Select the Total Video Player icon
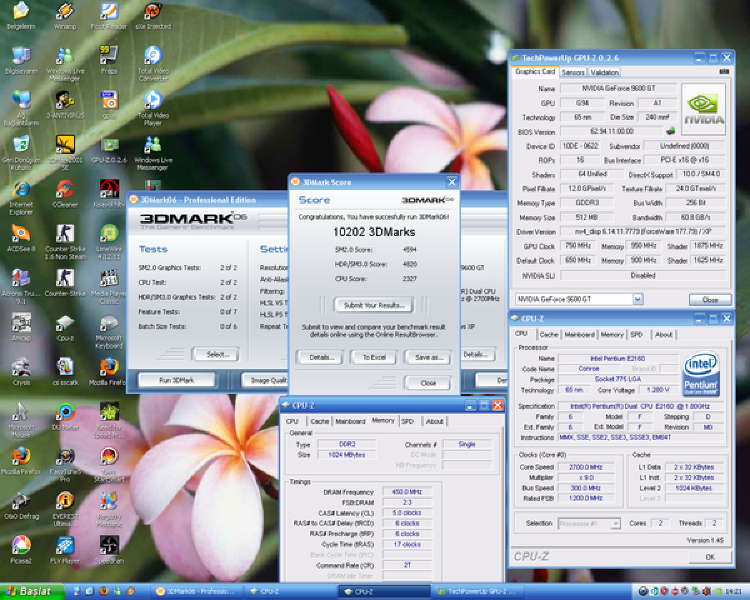The height and width of the screenshot is (600, 750). pos(153,108)
